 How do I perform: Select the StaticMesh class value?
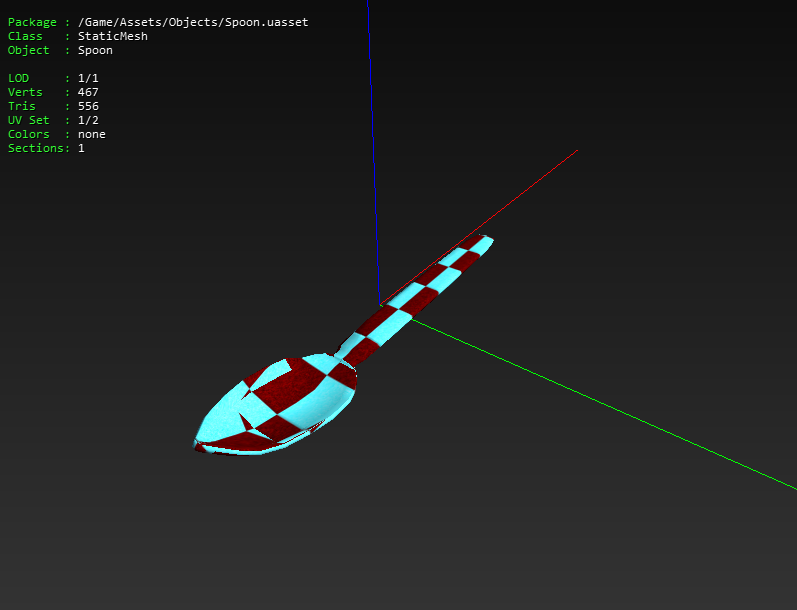(x=113, y=36)
